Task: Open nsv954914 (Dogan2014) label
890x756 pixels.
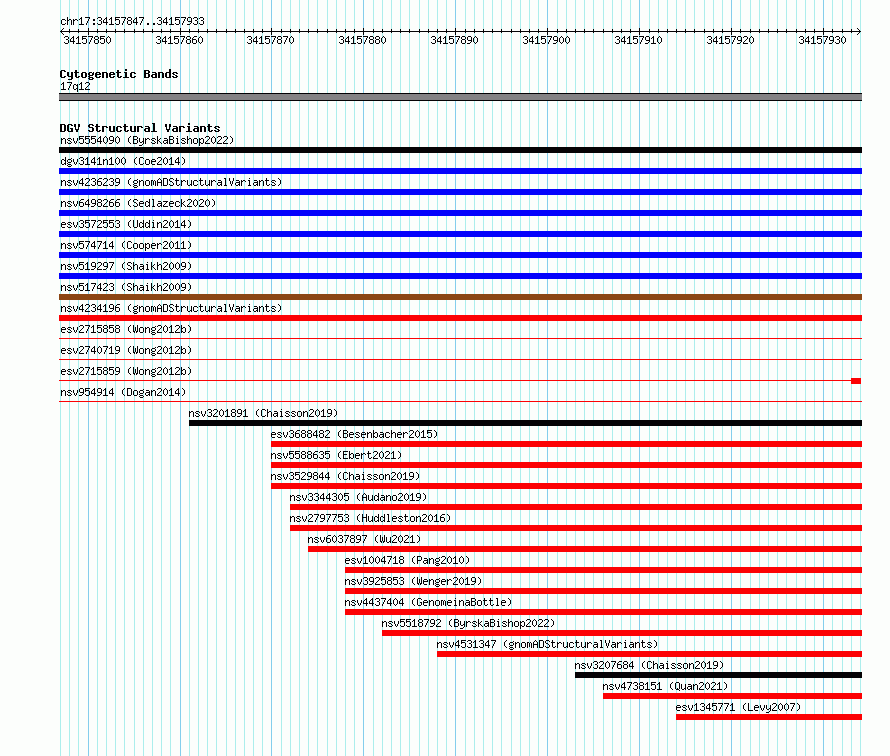Action: (123, 392)
